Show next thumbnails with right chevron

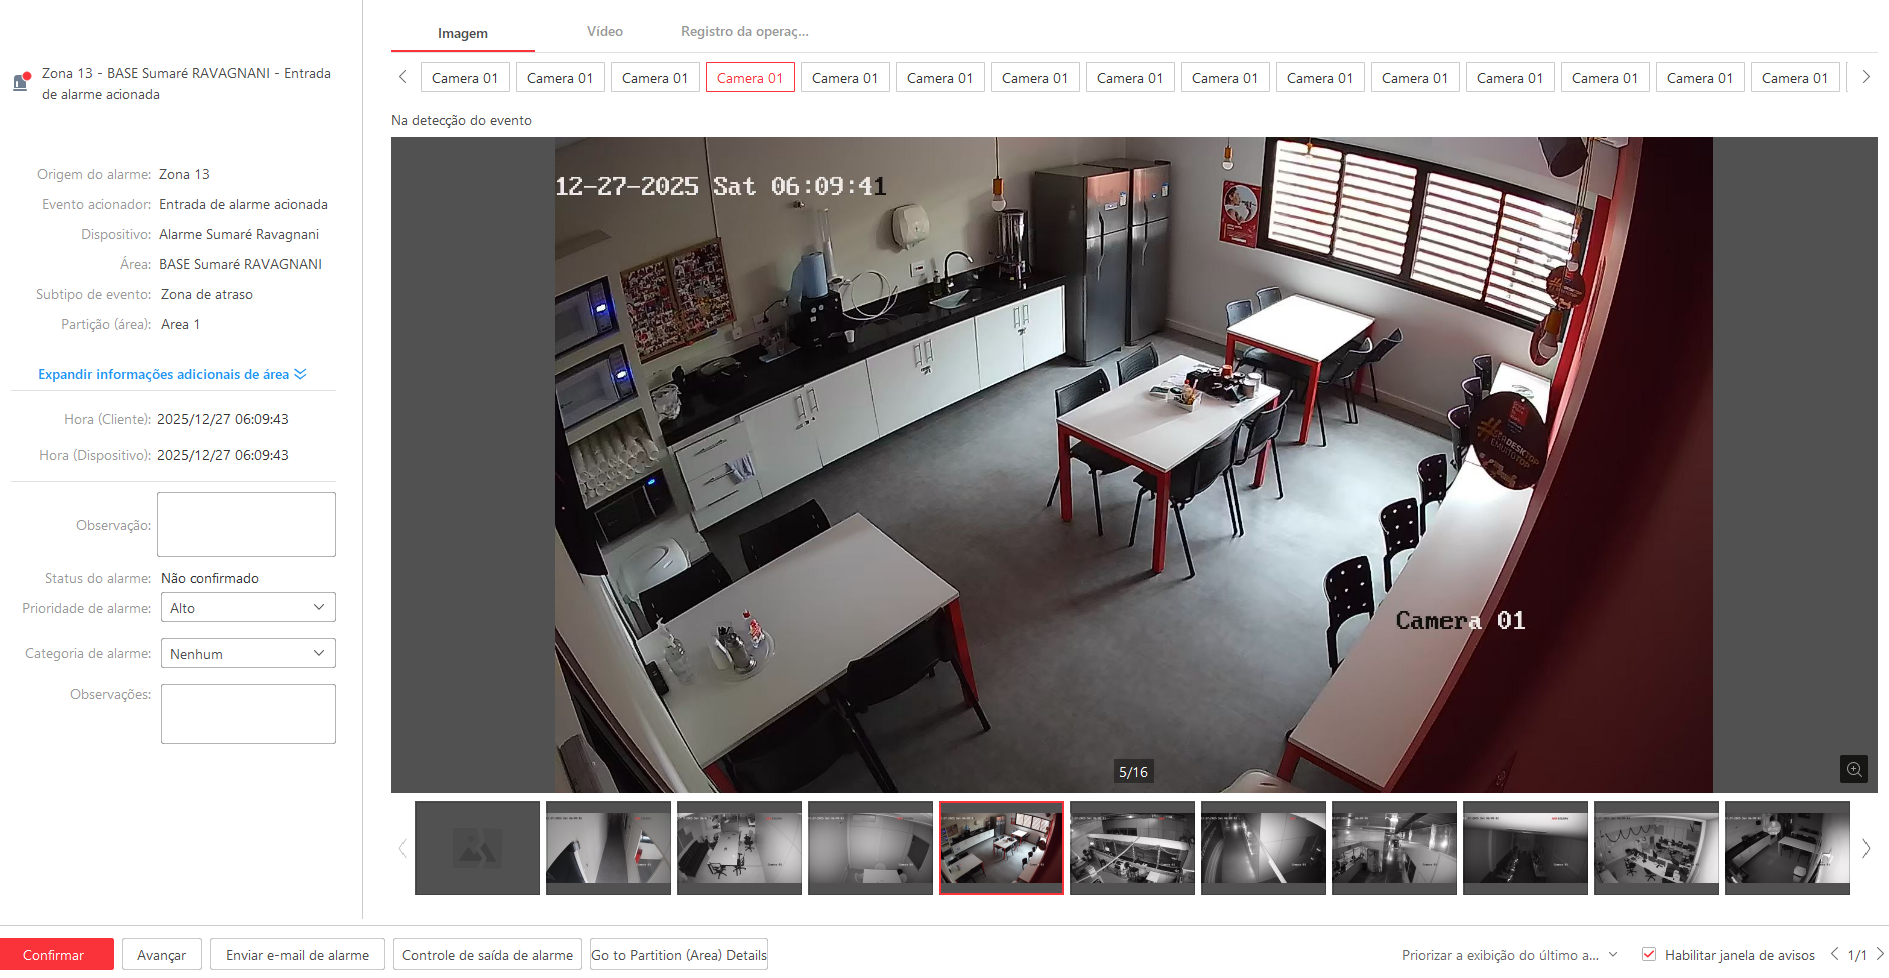(x=1865, y=848)
